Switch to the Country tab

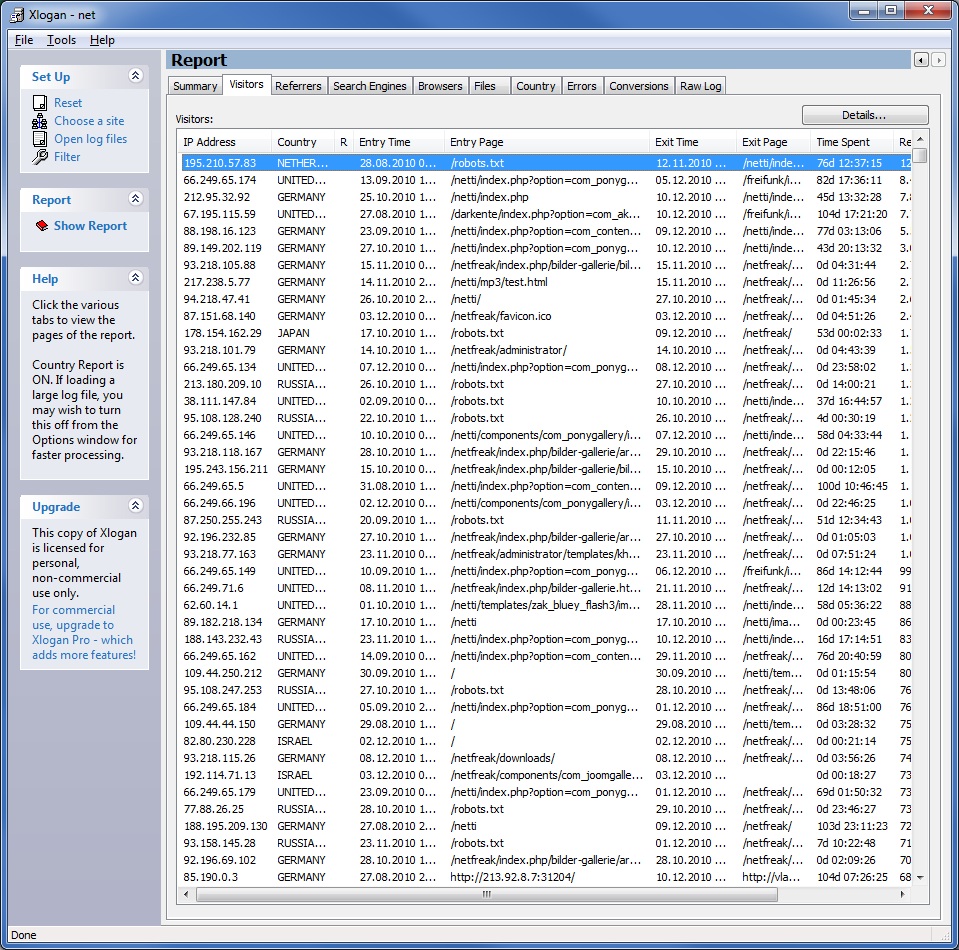point(536,86)
